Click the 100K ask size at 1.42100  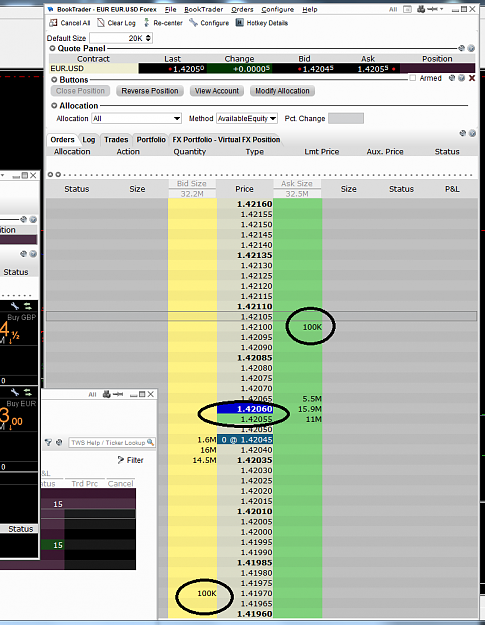(x=298, y=327)
